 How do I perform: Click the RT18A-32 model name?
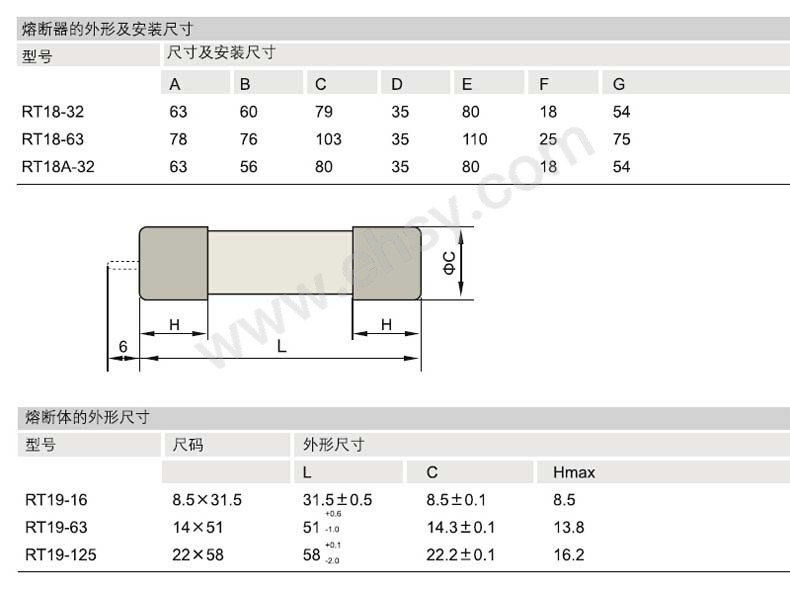pos(58,167)
